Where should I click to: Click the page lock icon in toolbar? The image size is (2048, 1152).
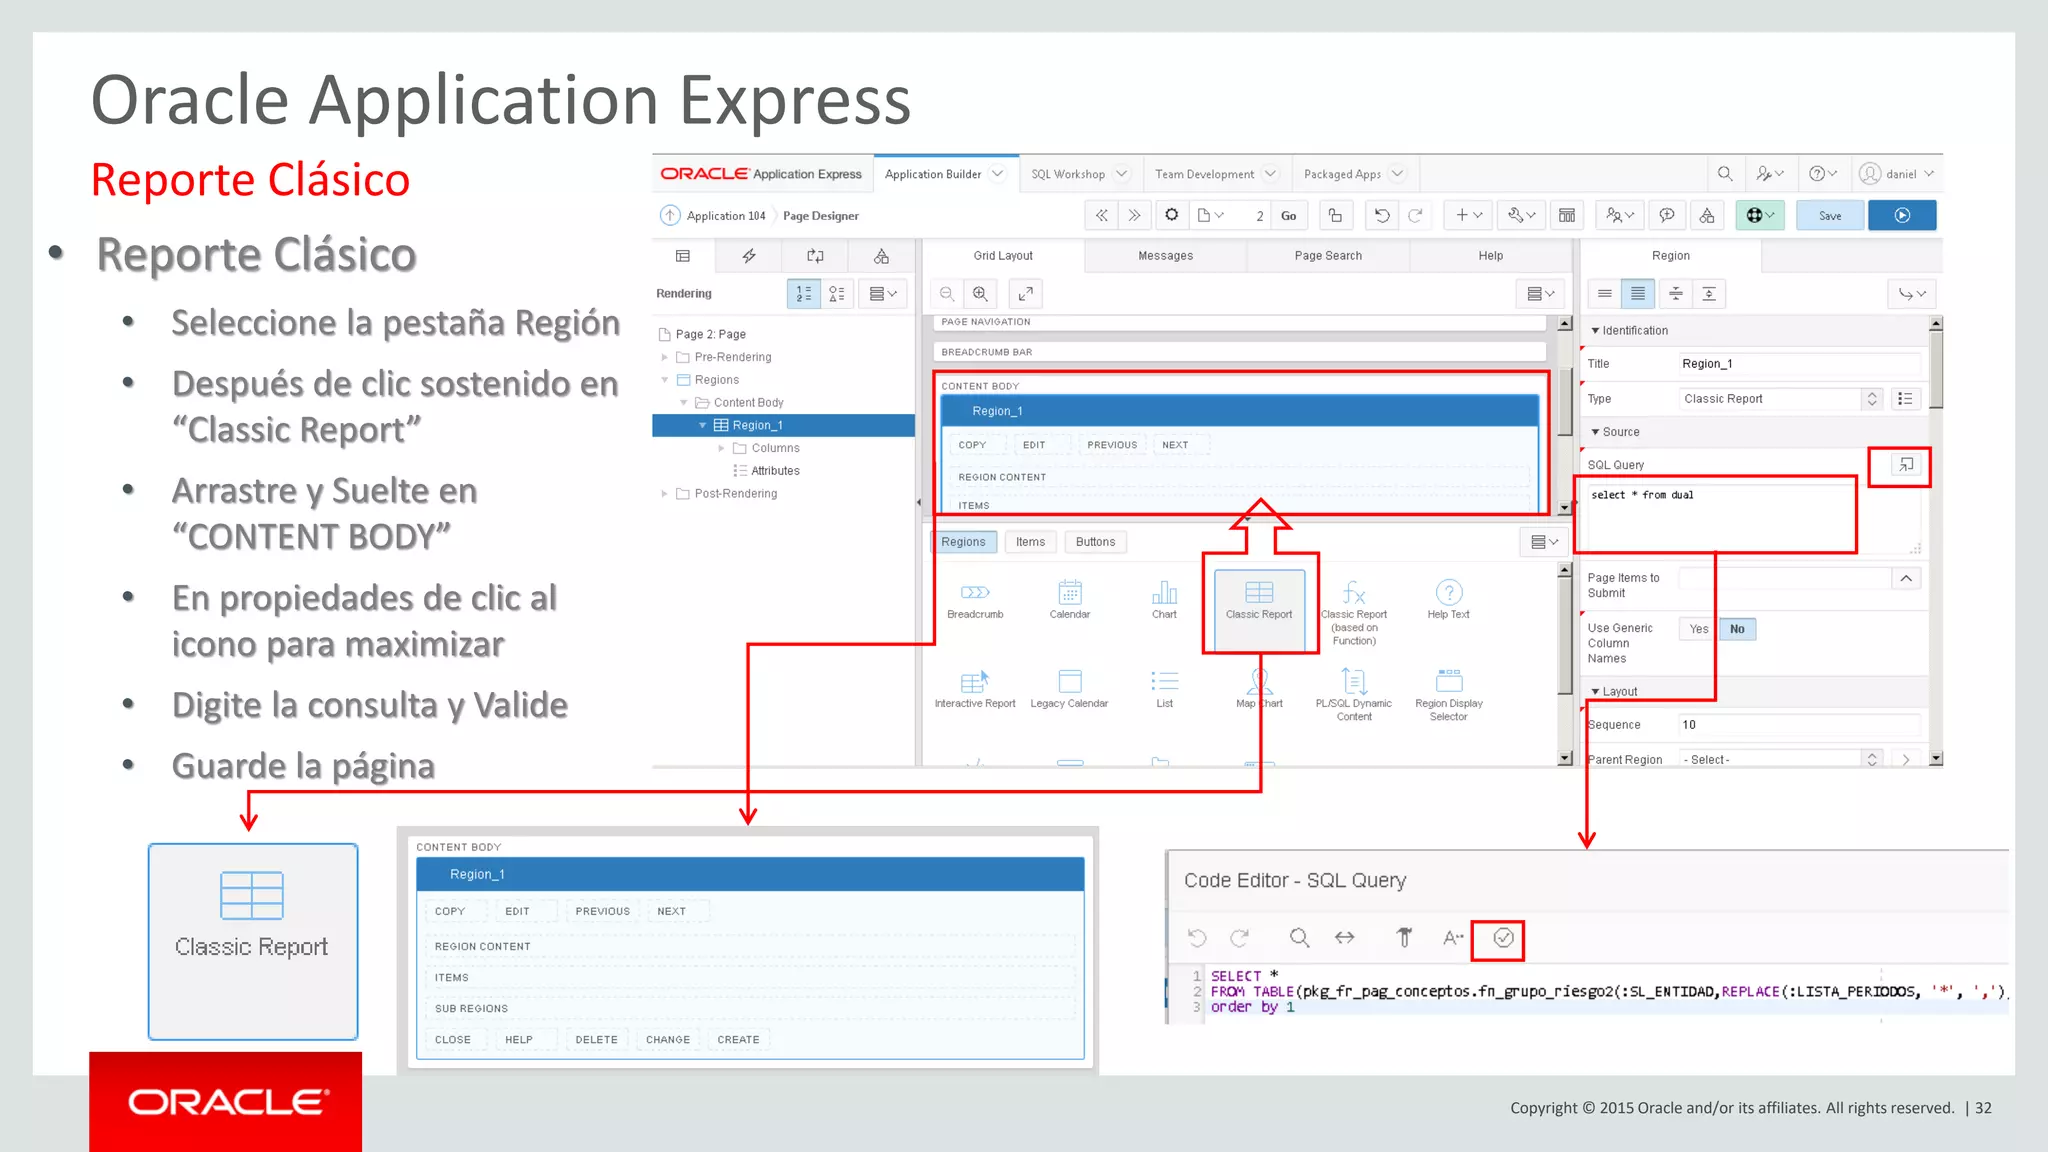1335,215
